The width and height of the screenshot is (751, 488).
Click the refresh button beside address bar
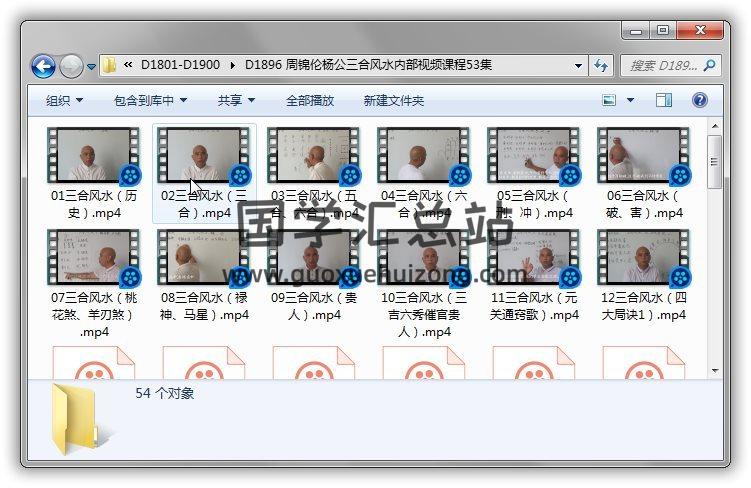(601, 65)
